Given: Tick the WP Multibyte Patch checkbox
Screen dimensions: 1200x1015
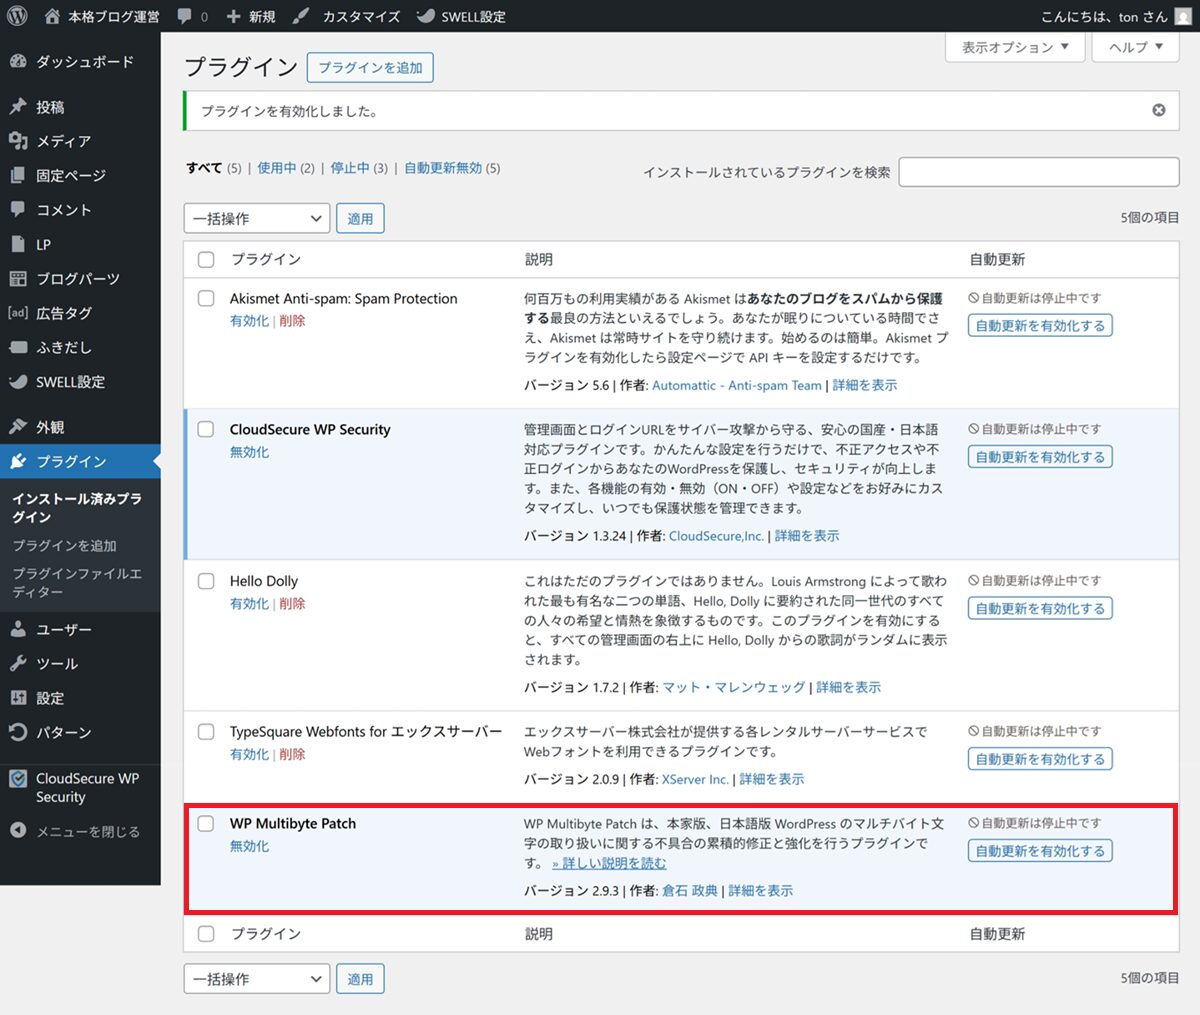Looking at the screenshot, I should pyautogui.click(x=206, y=824).
